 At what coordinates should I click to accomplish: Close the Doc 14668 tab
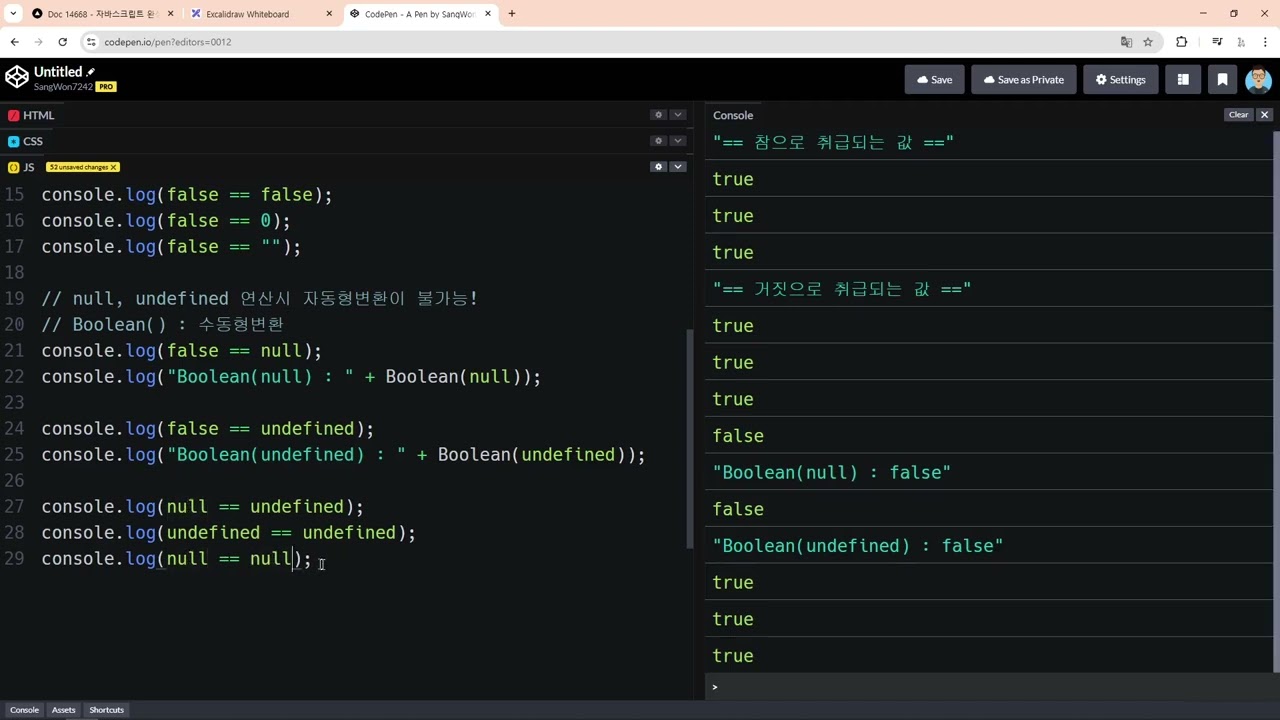(170, 14)
